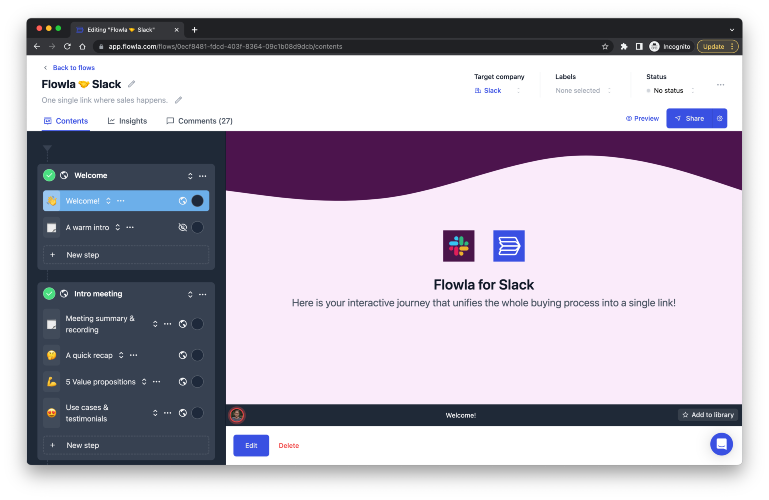
Task: Reorder Welcome section with up-down arrows
Action: [x=190, y=176]
